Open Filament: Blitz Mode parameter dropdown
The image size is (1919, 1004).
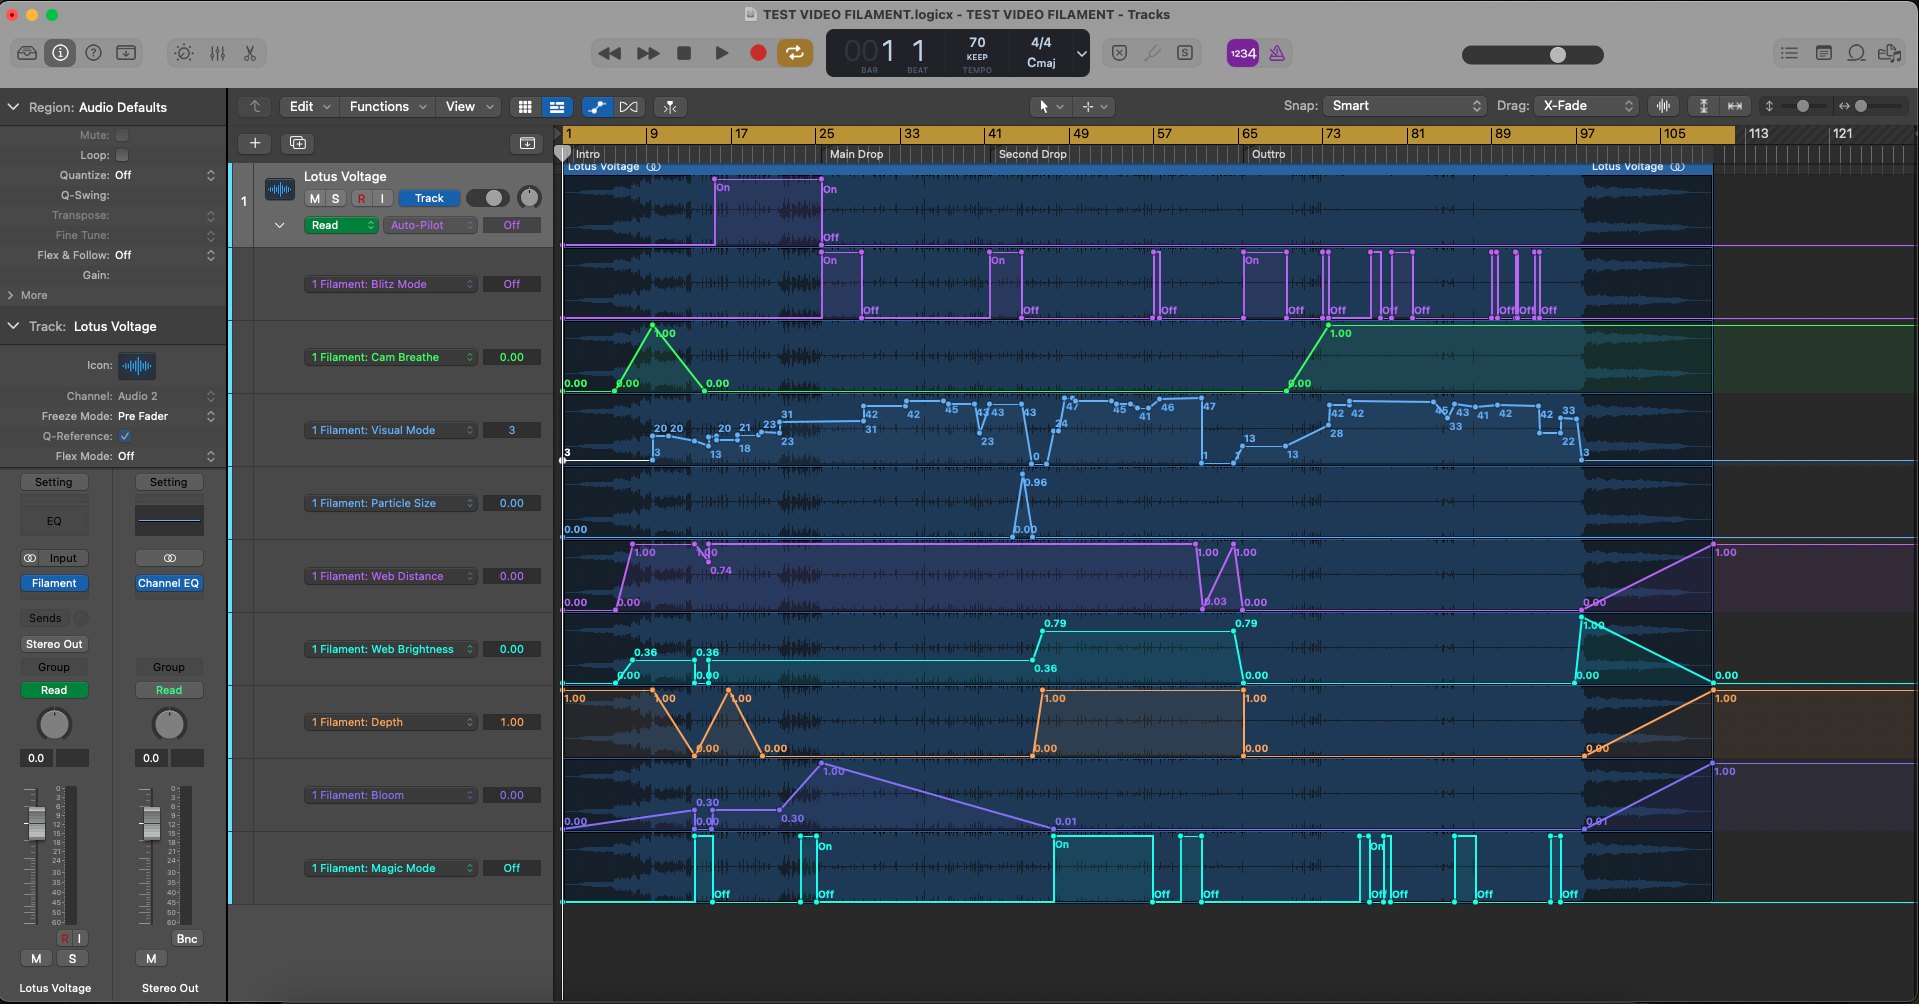[x=391, y=284]
